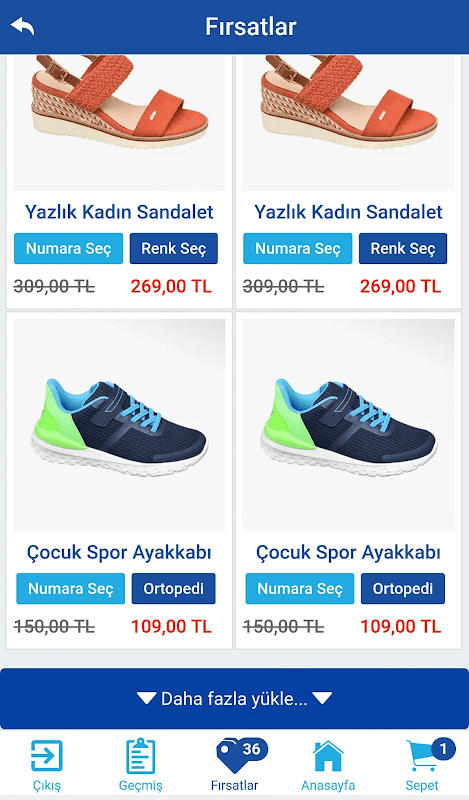Open Numara Seç for right sandal
Screen dimensions: 469x800
pos(298,248)
